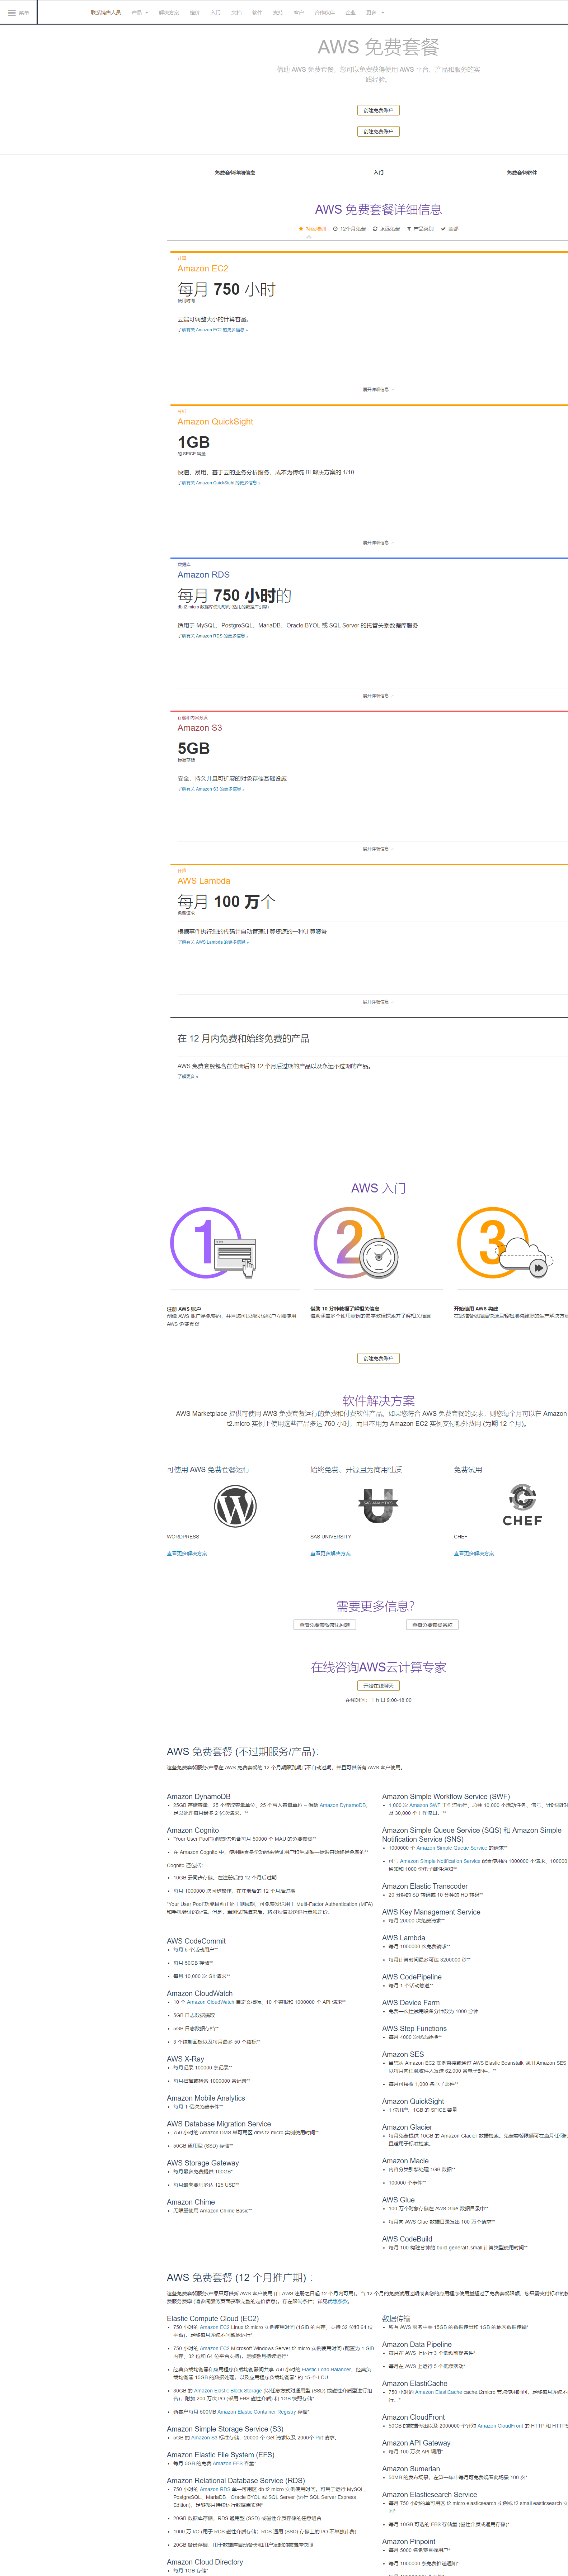The width and height of the screenshot is (568, 2576).
Task: Click the step 3 cloud build graphic
Action: click(x=504, y=1243)
